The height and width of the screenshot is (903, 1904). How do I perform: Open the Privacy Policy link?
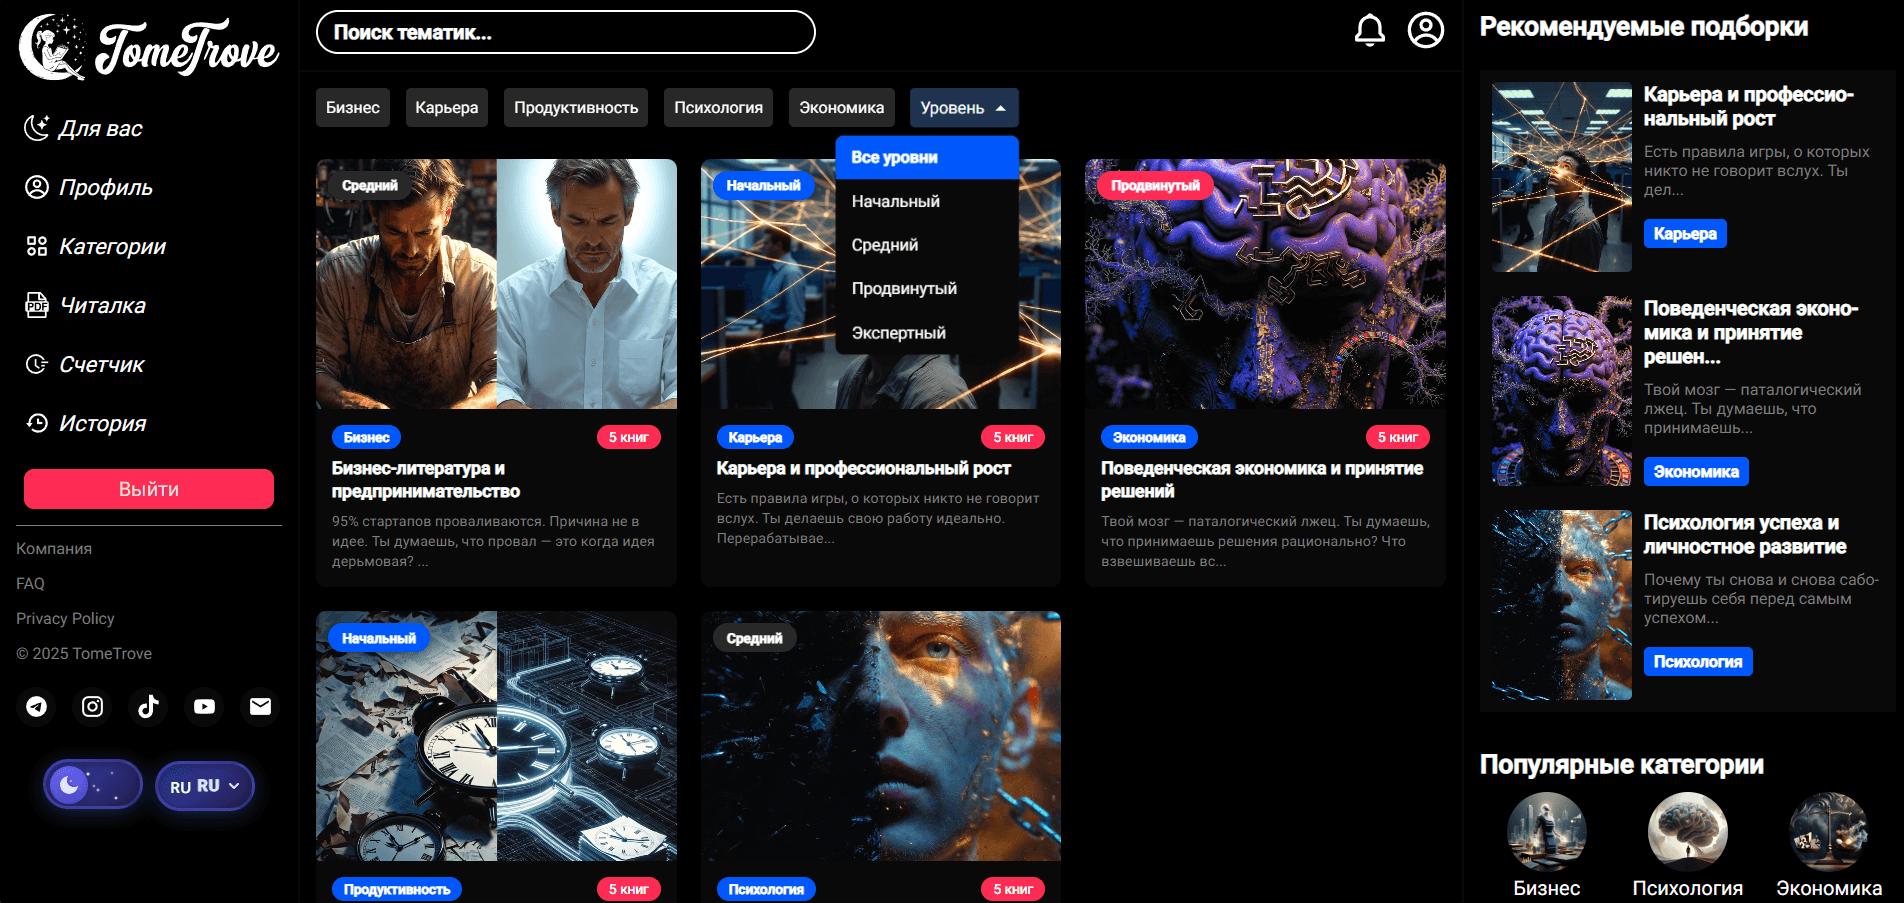[65, 619]
